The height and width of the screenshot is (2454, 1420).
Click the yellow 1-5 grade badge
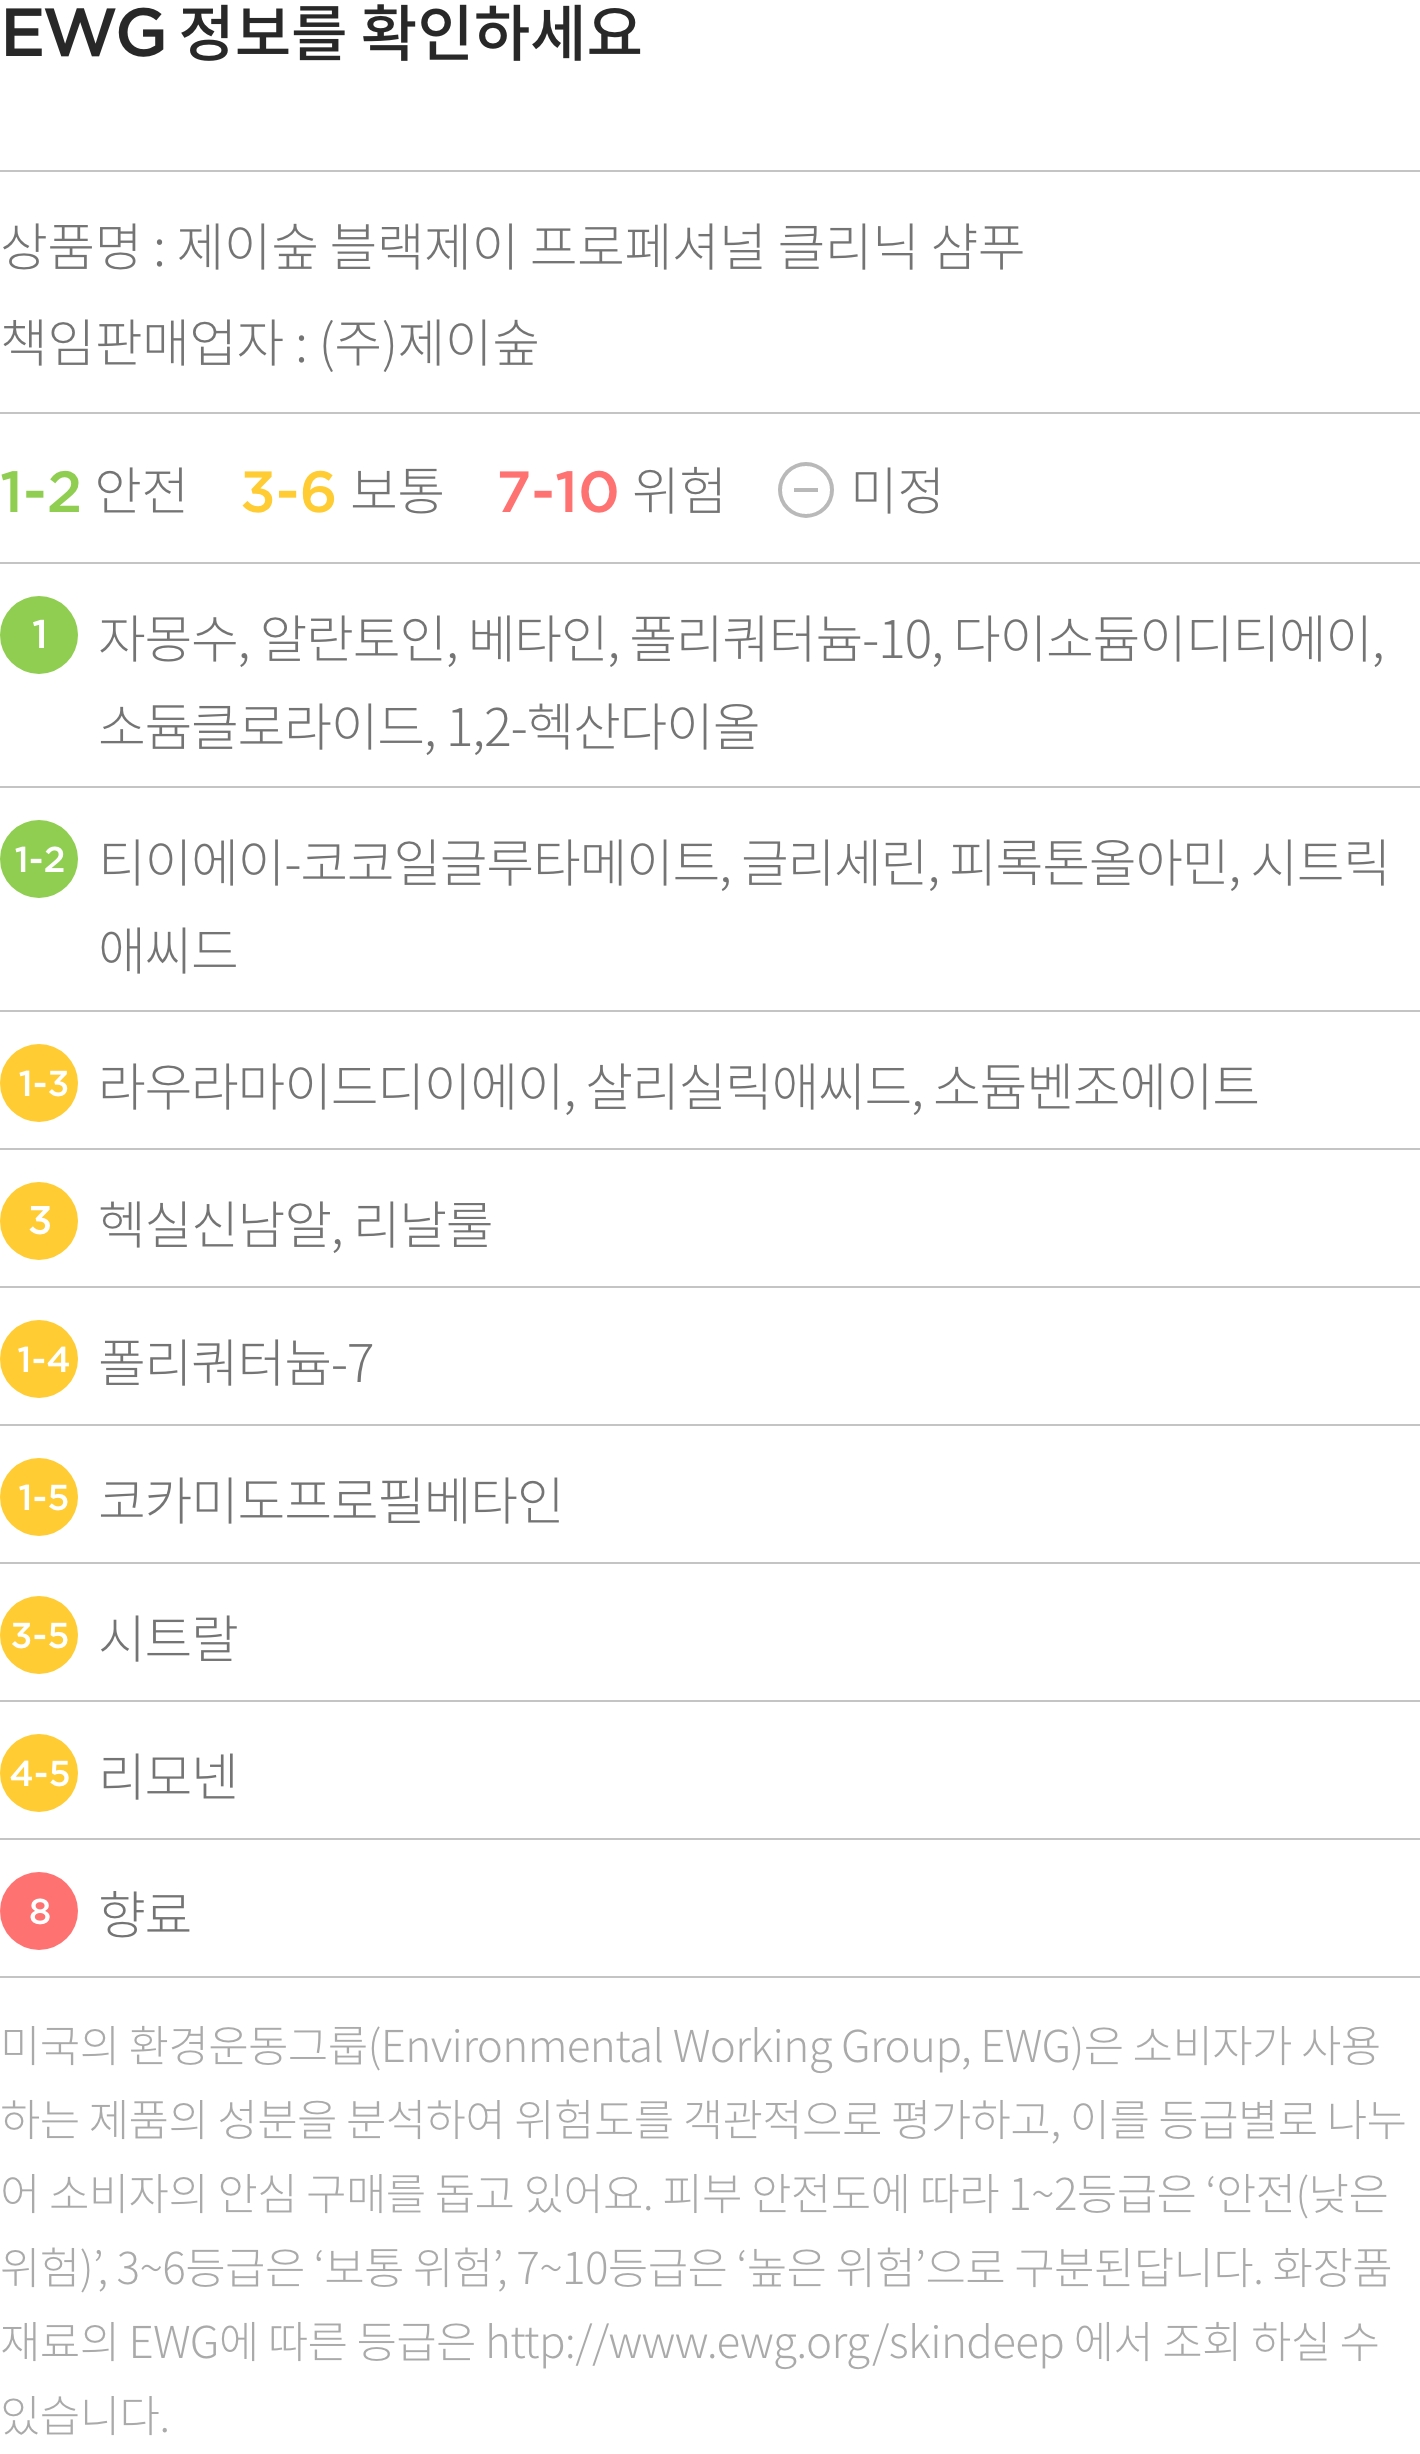pyautogui.click(x=39, y=1497)
